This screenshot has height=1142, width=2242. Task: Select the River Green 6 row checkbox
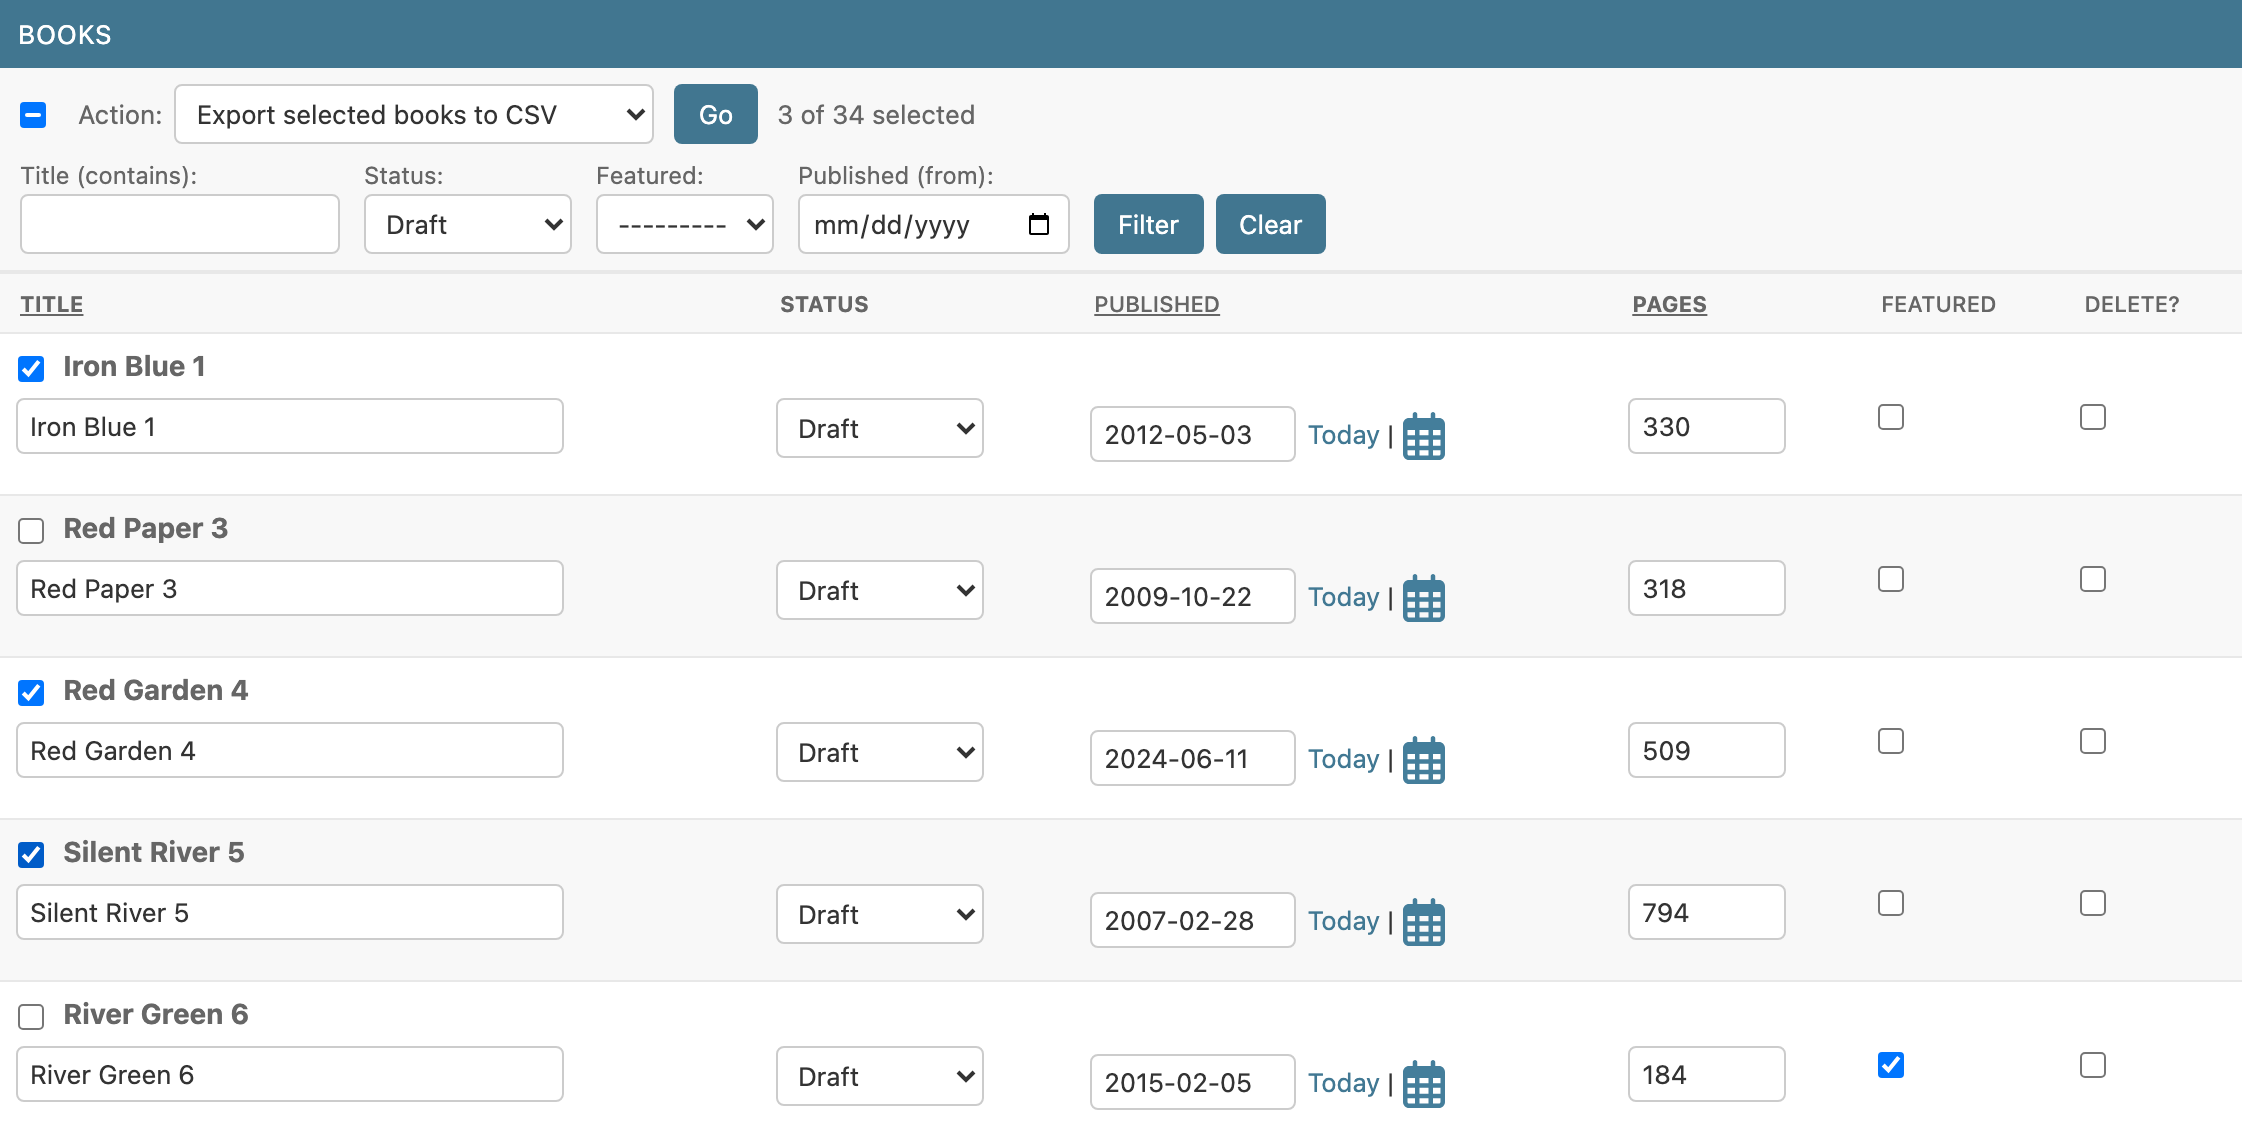31,1016
